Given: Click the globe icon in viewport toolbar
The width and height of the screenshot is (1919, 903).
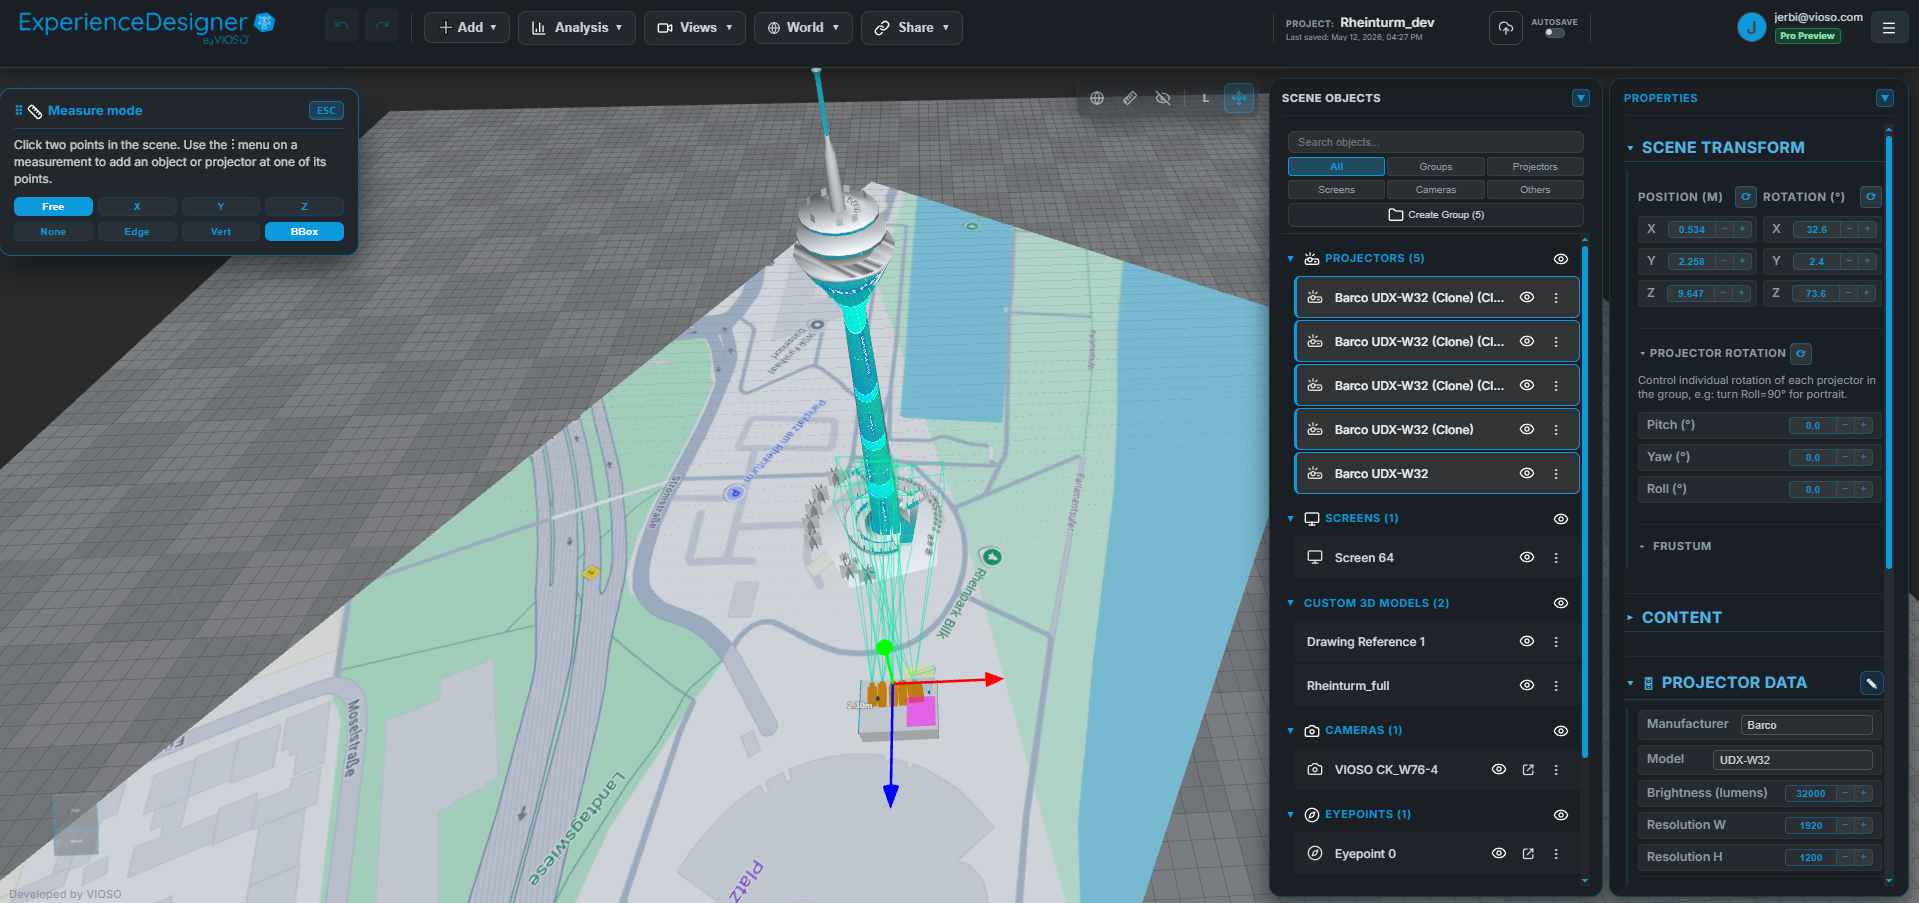Looking at the screenshot, I should click(x=1097, y=98).
